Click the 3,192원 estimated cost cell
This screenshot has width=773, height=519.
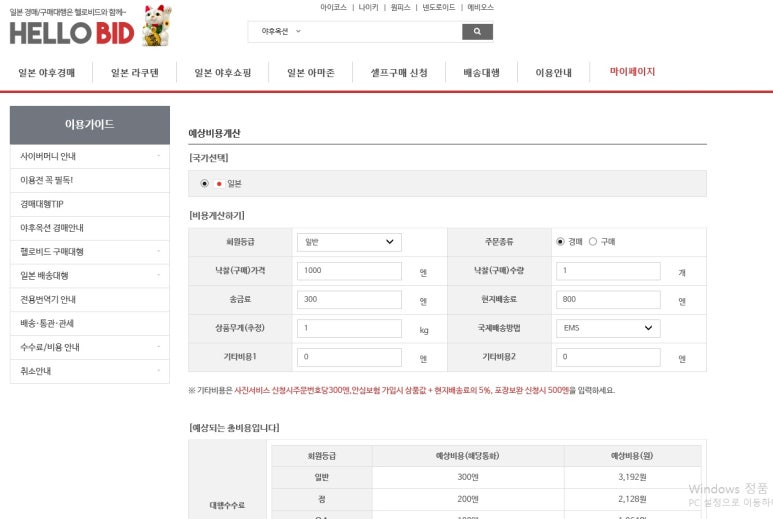(x=632, y=477)
